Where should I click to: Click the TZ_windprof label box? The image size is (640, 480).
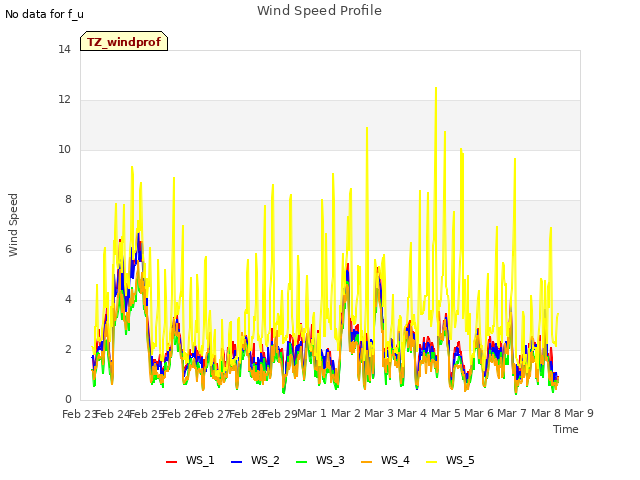click(x=124, y=41)
